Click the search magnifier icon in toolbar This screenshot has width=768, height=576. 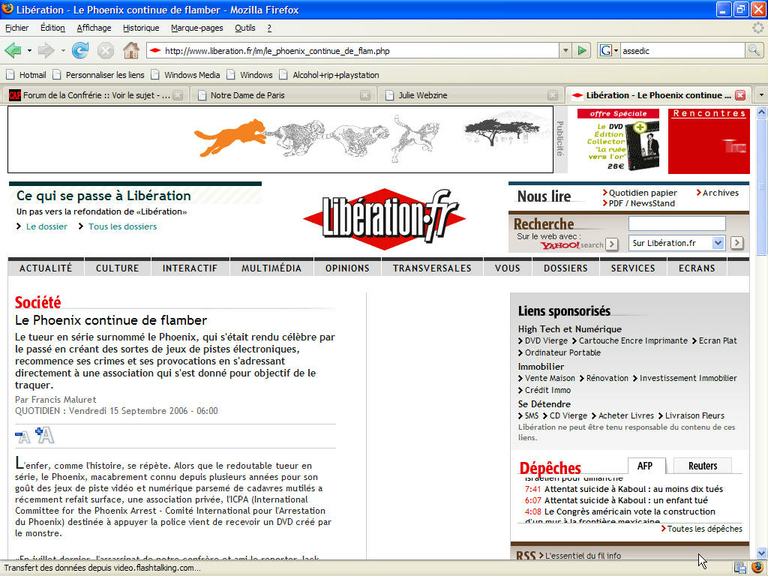754,50
